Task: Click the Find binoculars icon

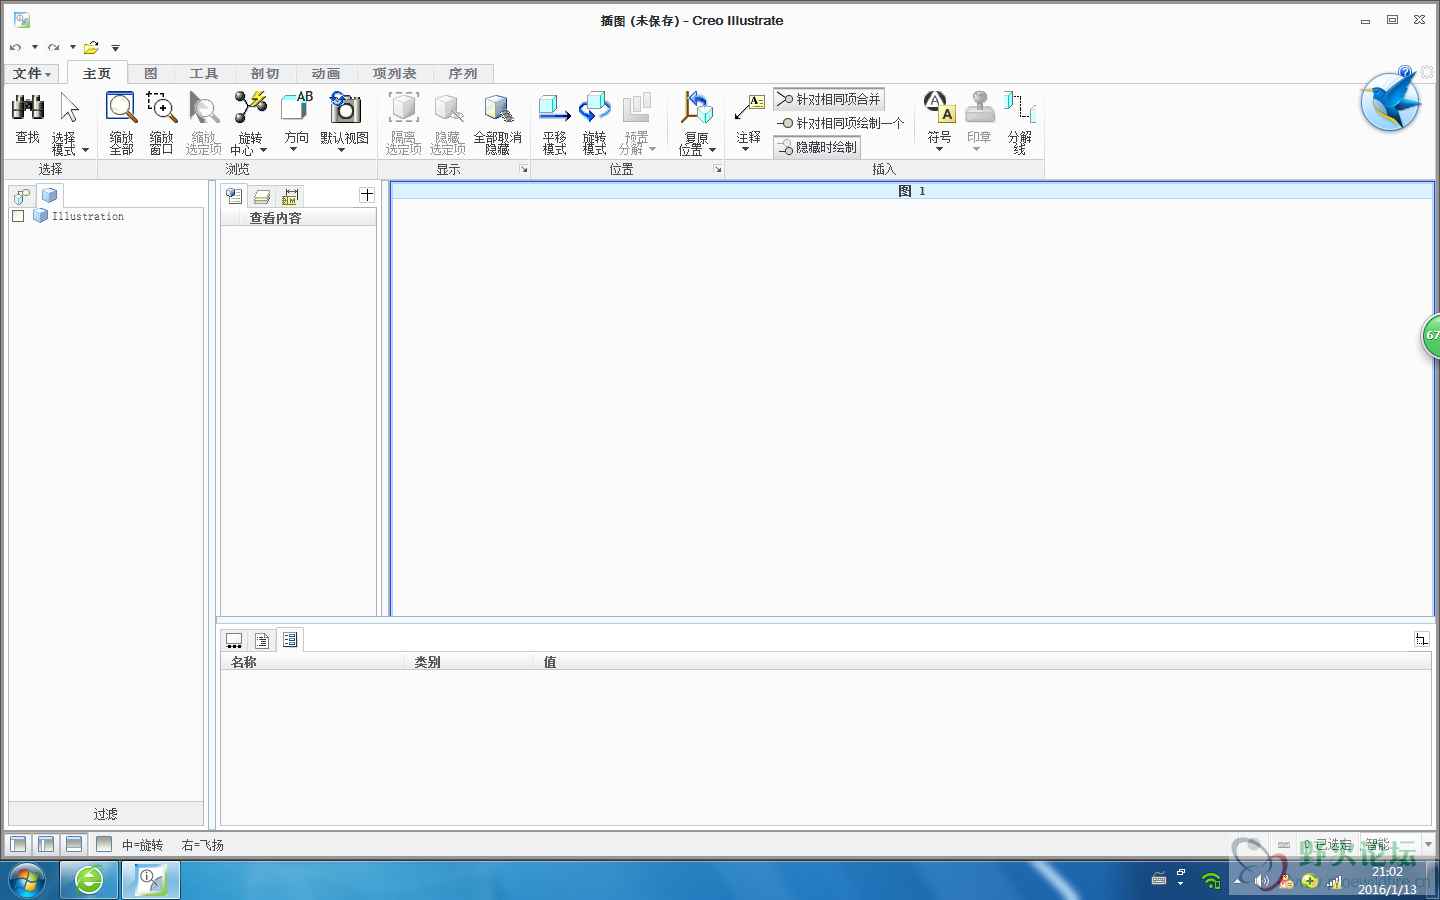Action: click(28, 108)
